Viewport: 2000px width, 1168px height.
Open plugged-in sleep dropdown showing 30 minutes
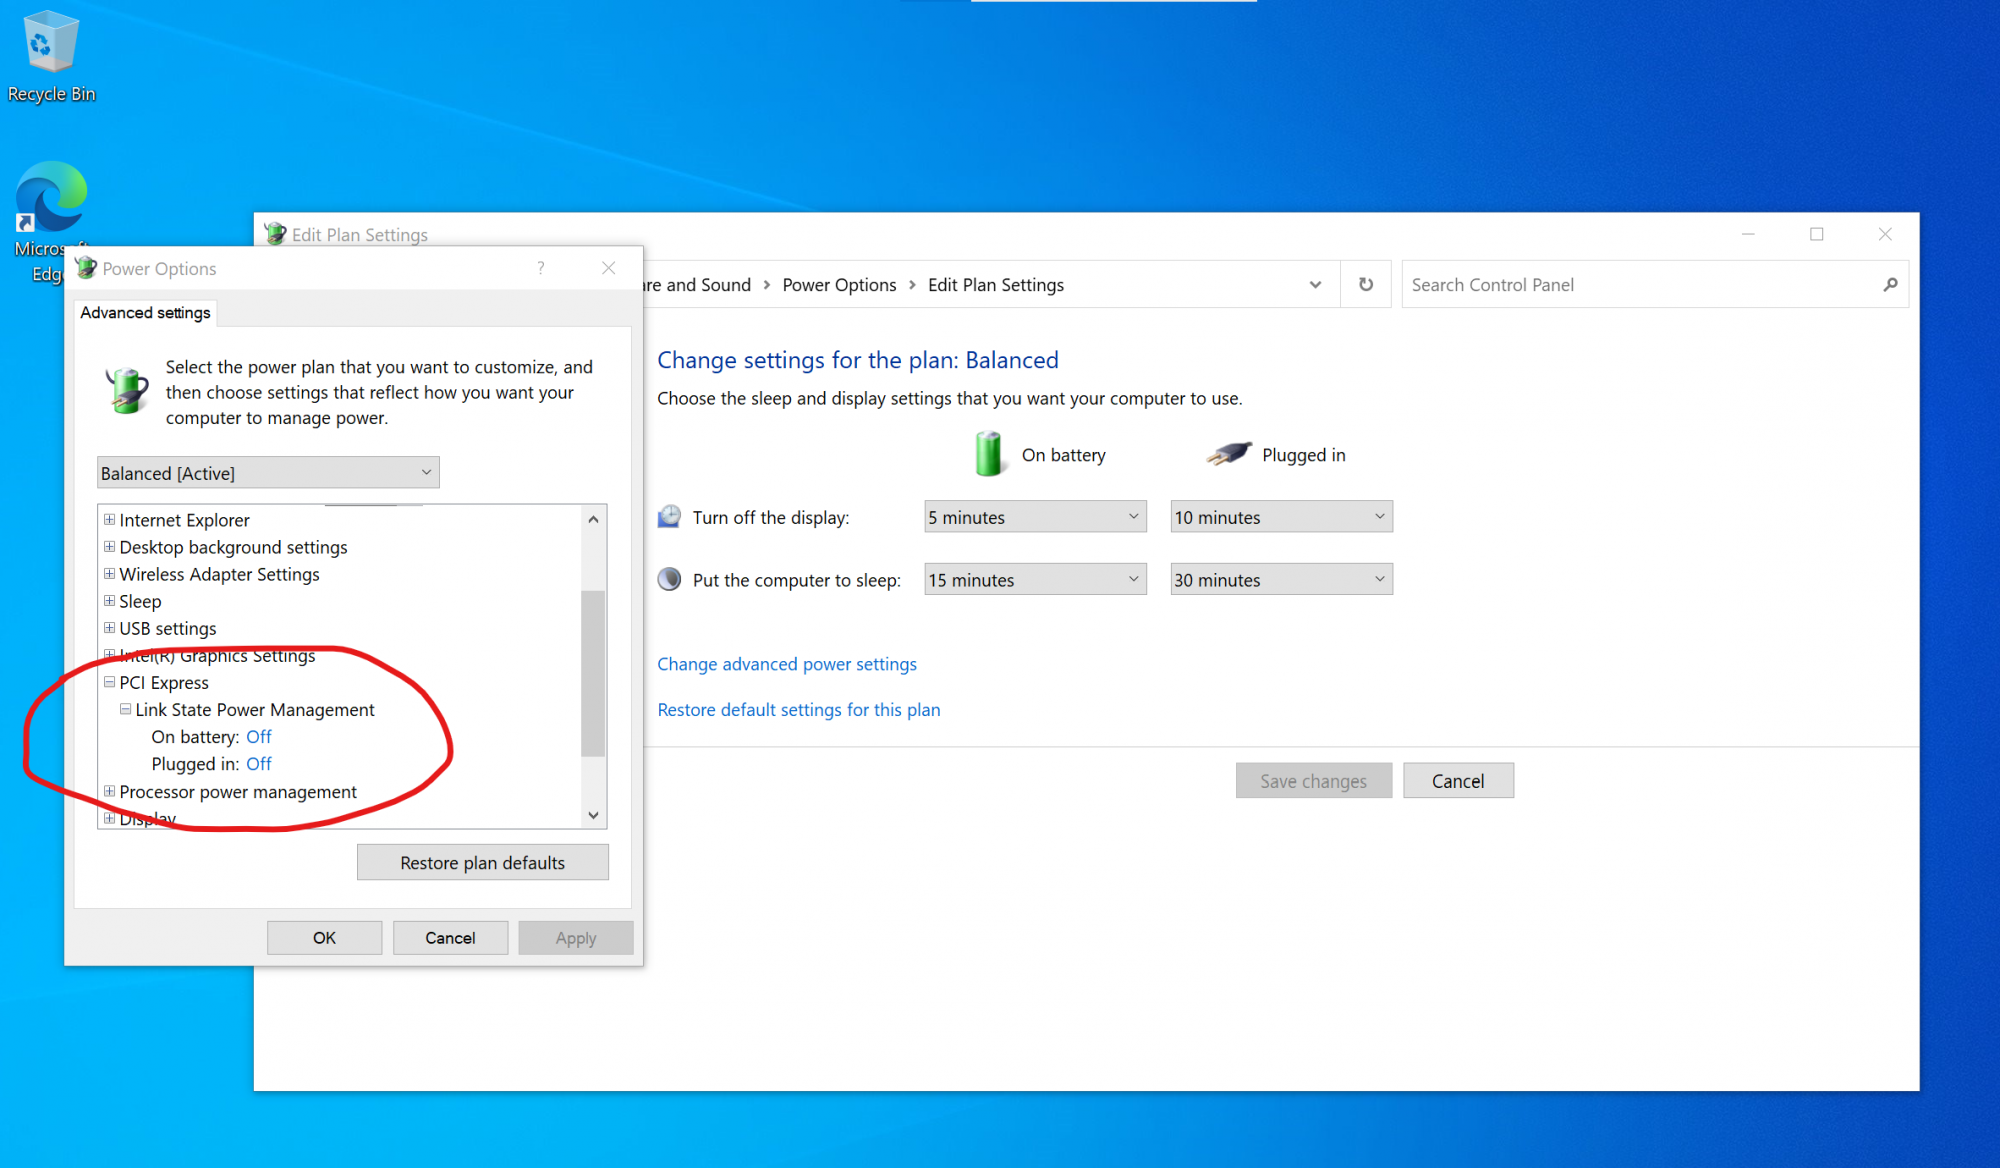tap(1280, 579)
